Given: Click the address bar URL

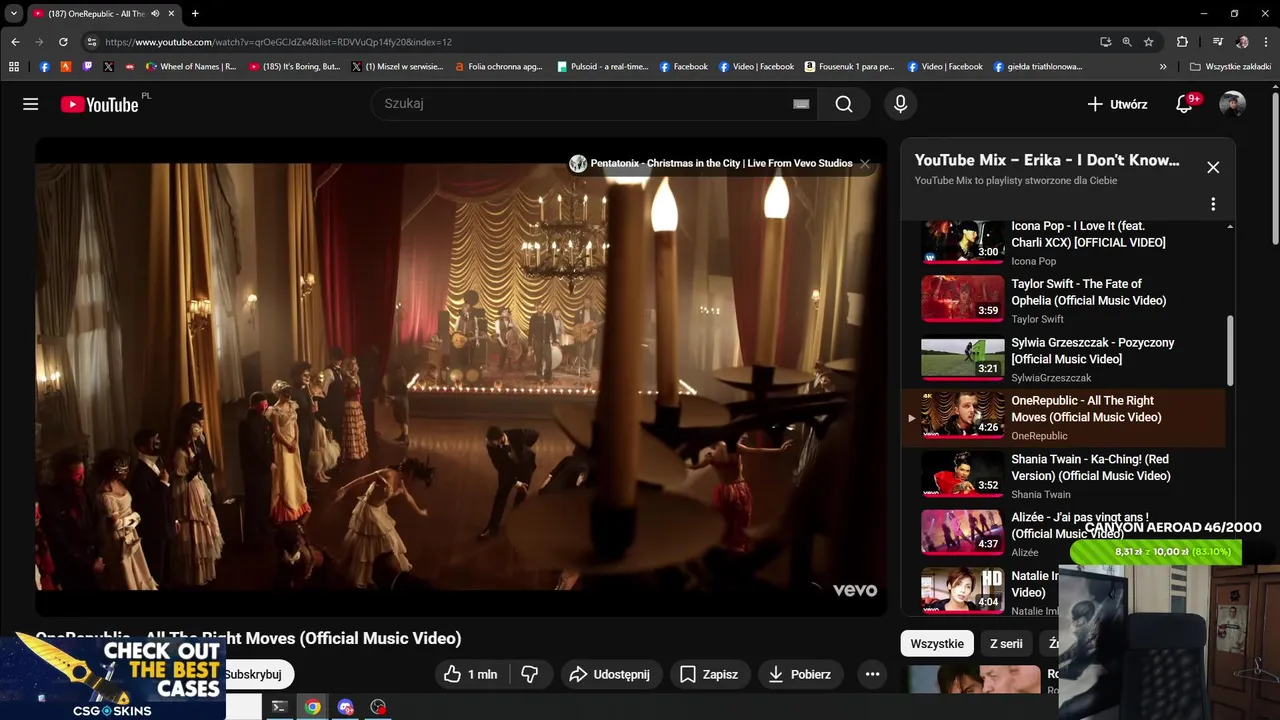Looking at the screenshot, I should pos(278,42).
